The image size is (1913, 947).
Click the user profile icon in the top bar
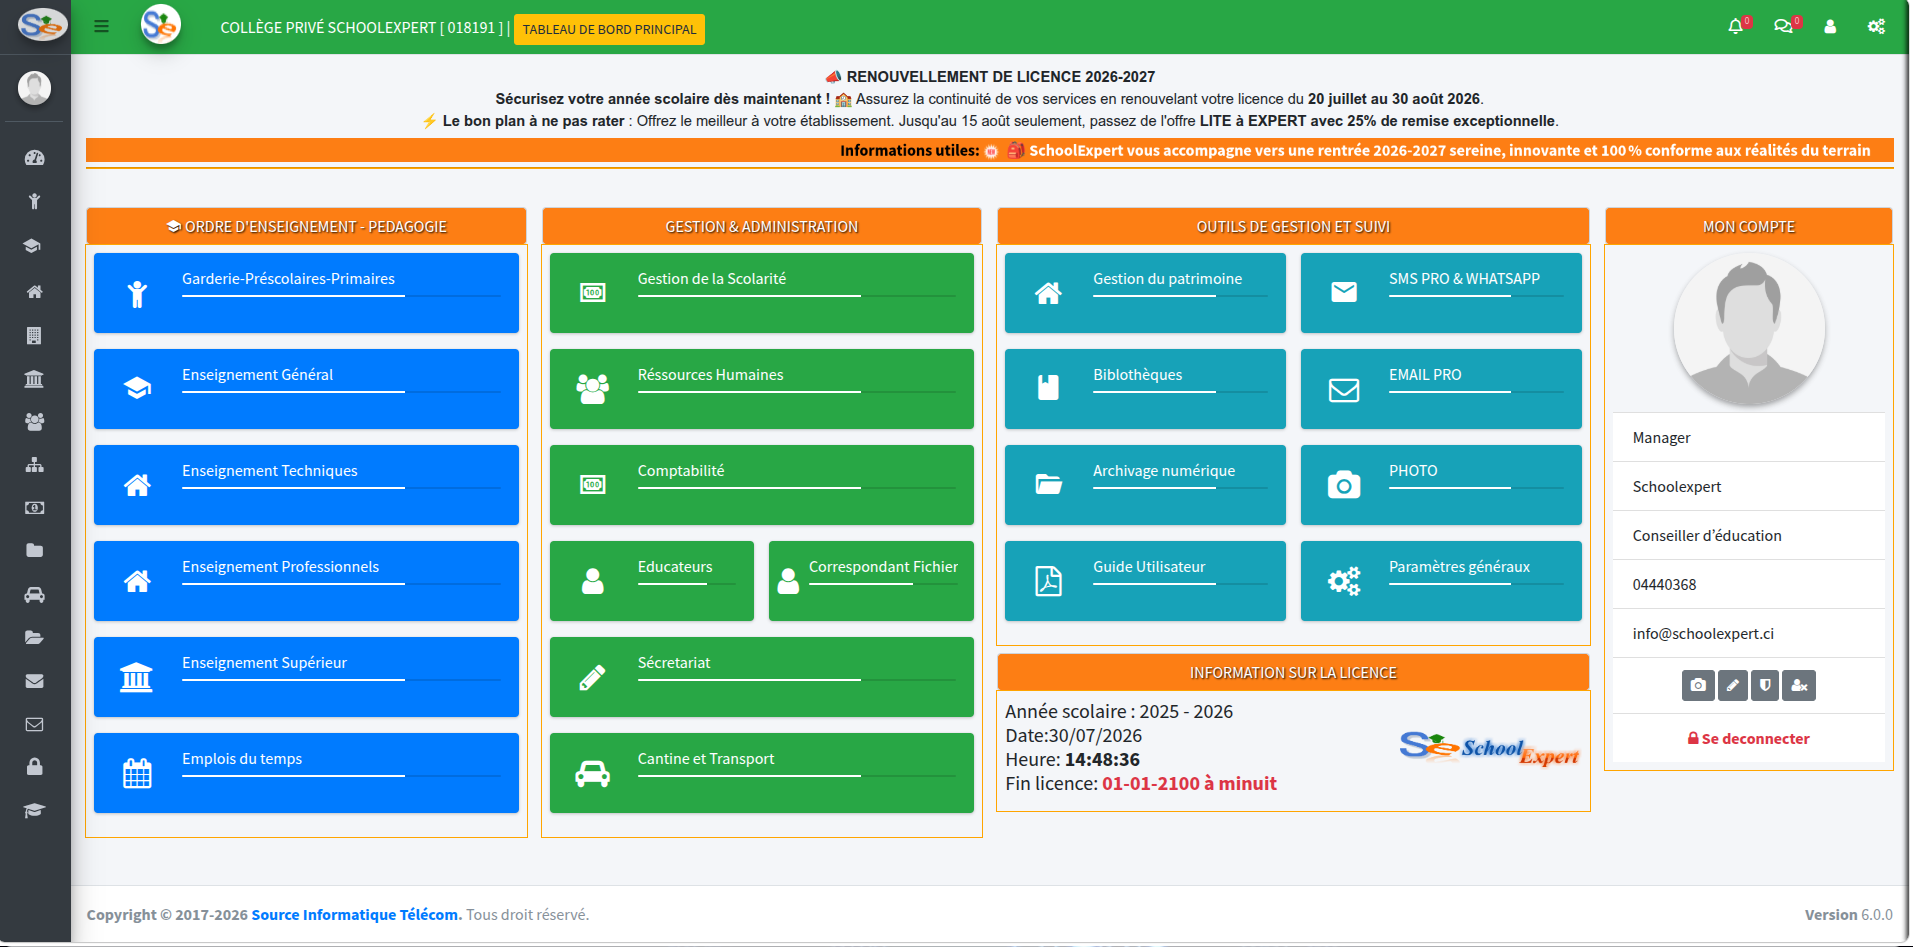pos(1830,27)
